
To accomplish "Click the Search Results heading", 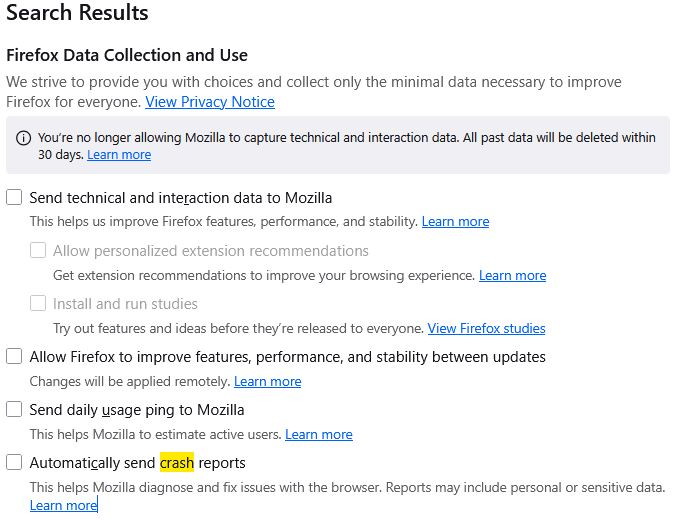I will pyautogui.click(x=77, y=14).
